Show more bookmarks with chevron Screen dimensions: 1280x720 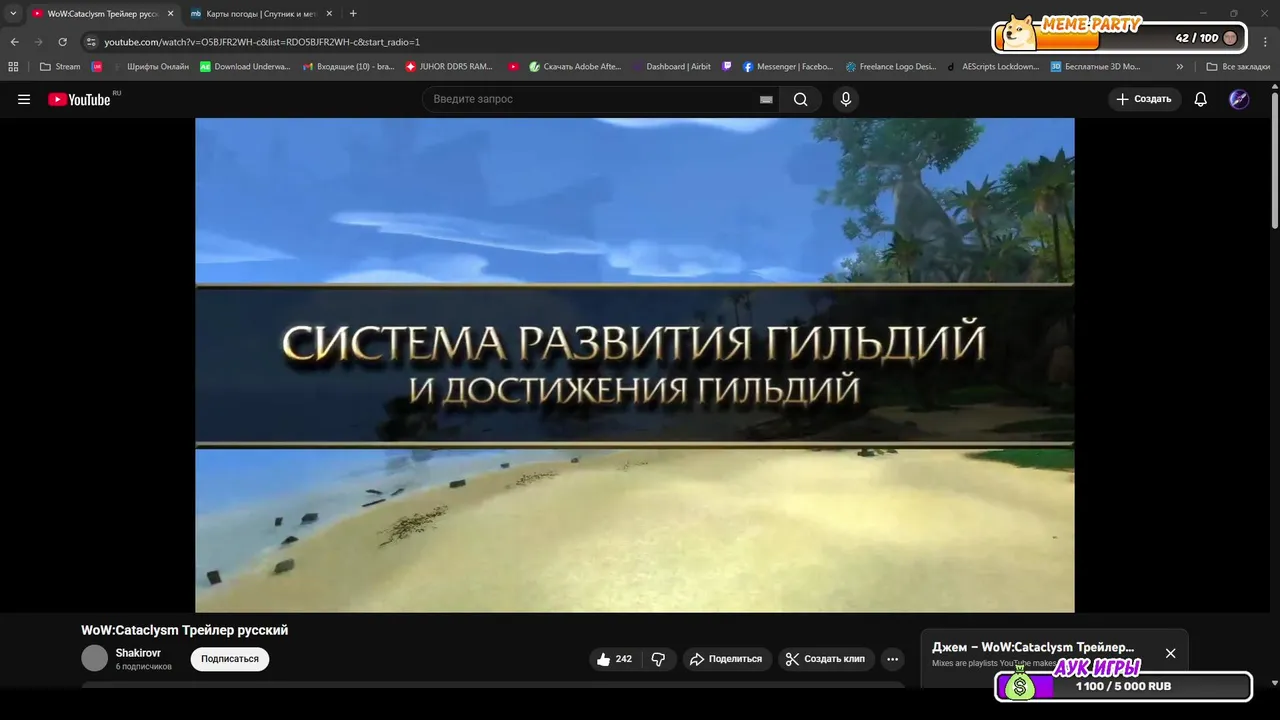1180,67
